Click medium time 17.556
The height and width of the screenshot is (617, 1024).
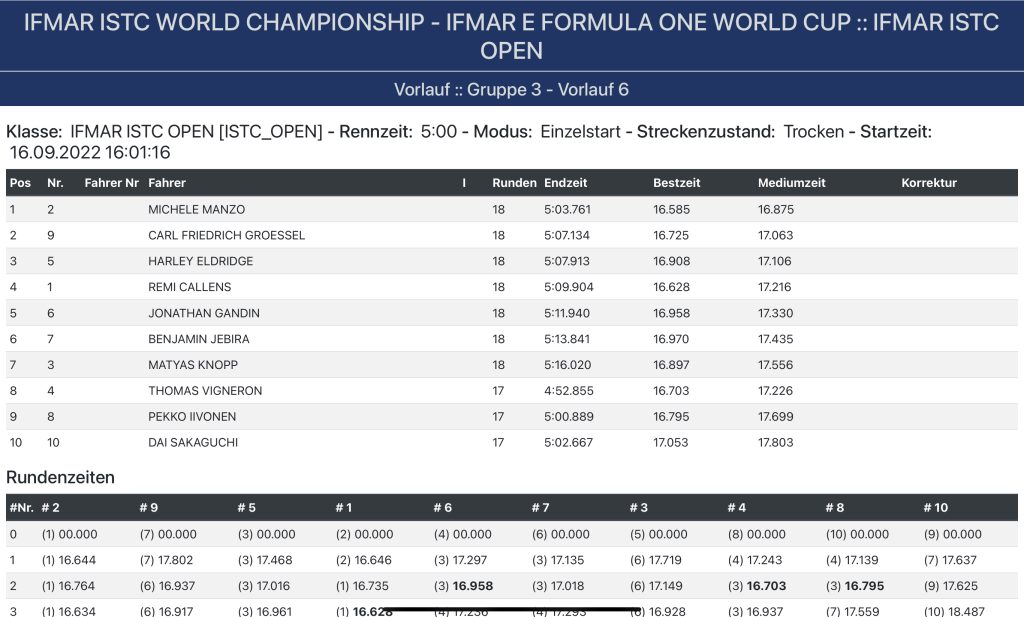[x=776, y=365]
